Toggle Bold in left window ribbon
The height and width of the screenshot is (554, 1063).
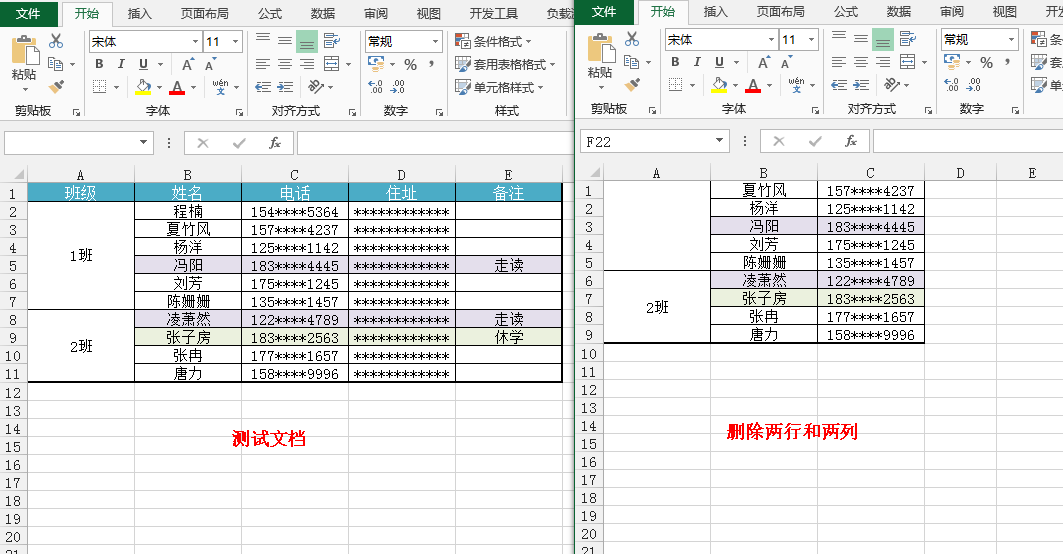click(100, 64)
